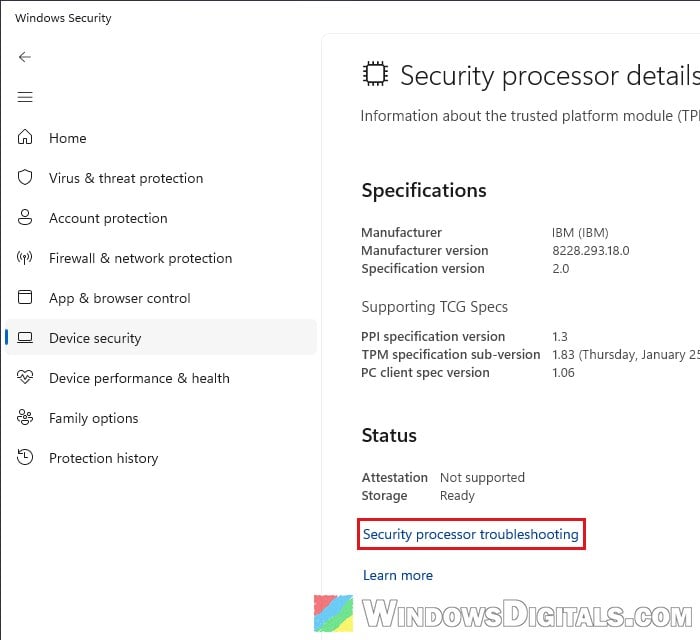
Task: Click the security processor chip icon
Action: pos(375,74)
